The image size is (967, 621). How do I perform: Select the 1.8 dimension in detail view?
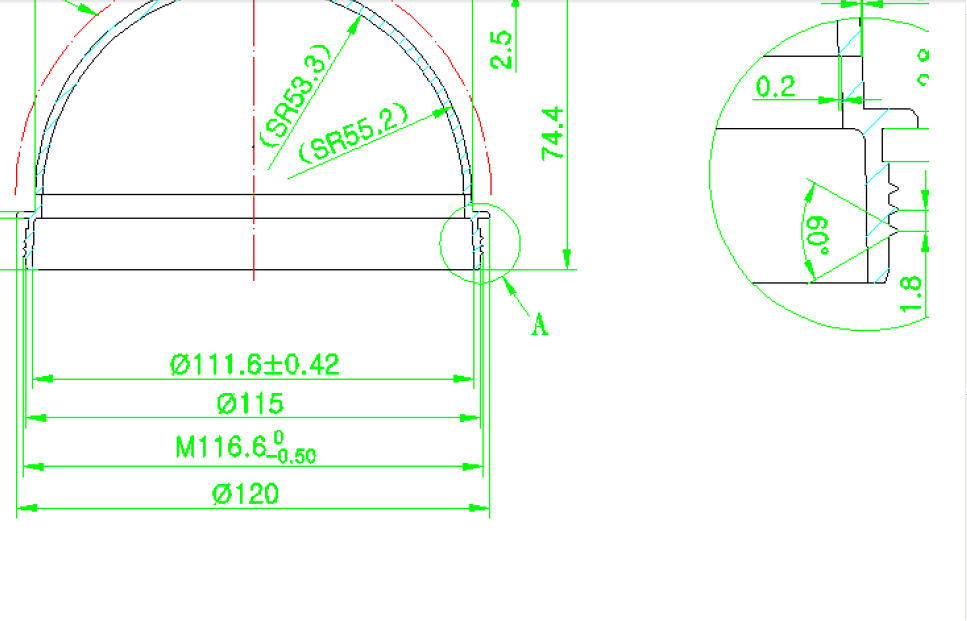910,293
